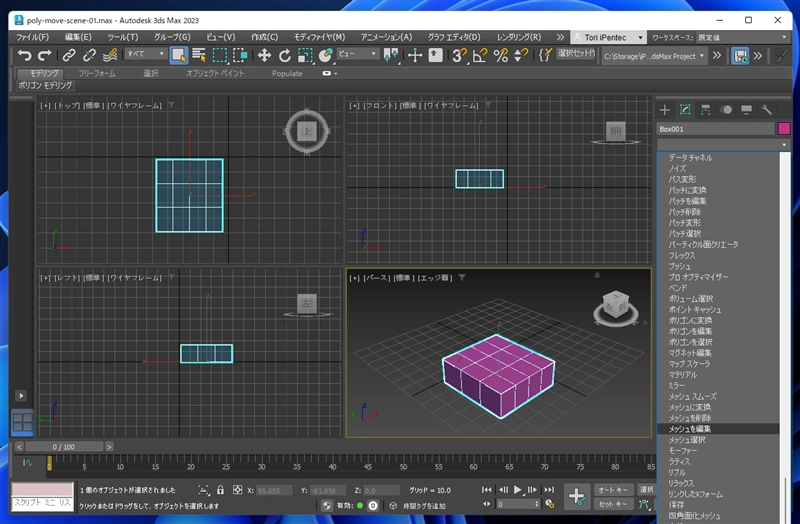Open the ファイル(F) menu
Viewport: 800px width, 524px height.
(x=32, y=37)
